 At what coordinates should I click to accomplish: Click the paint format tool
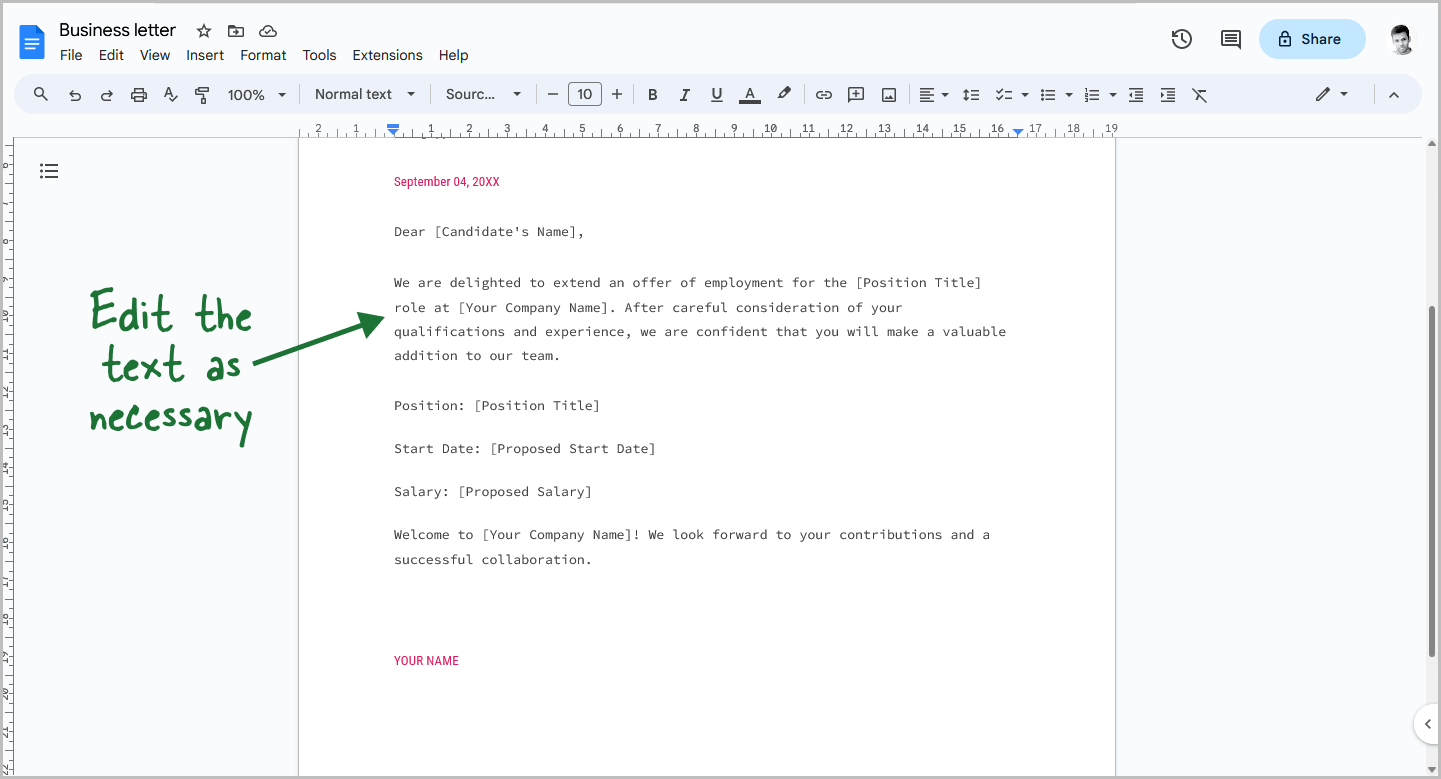click(x=202, y=94)
